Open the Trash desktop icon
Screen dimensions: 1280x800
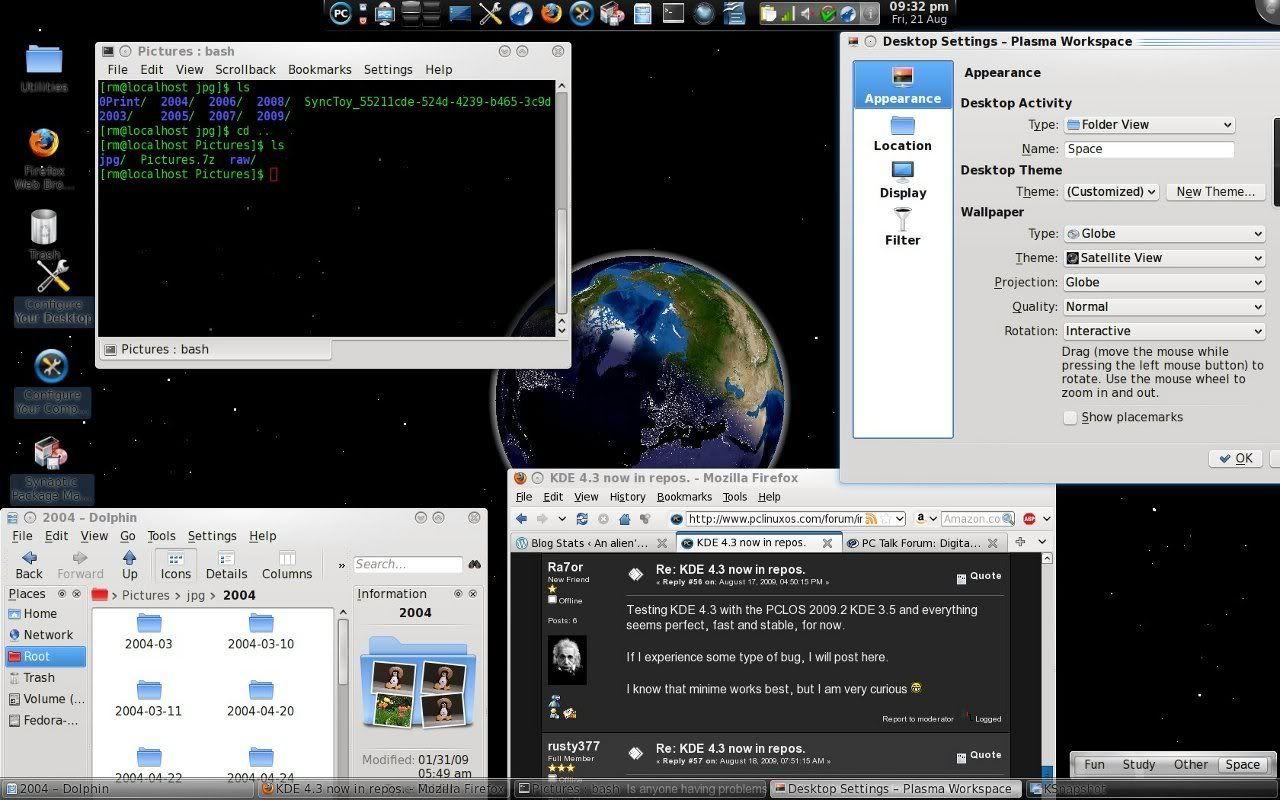pos(44,232)
